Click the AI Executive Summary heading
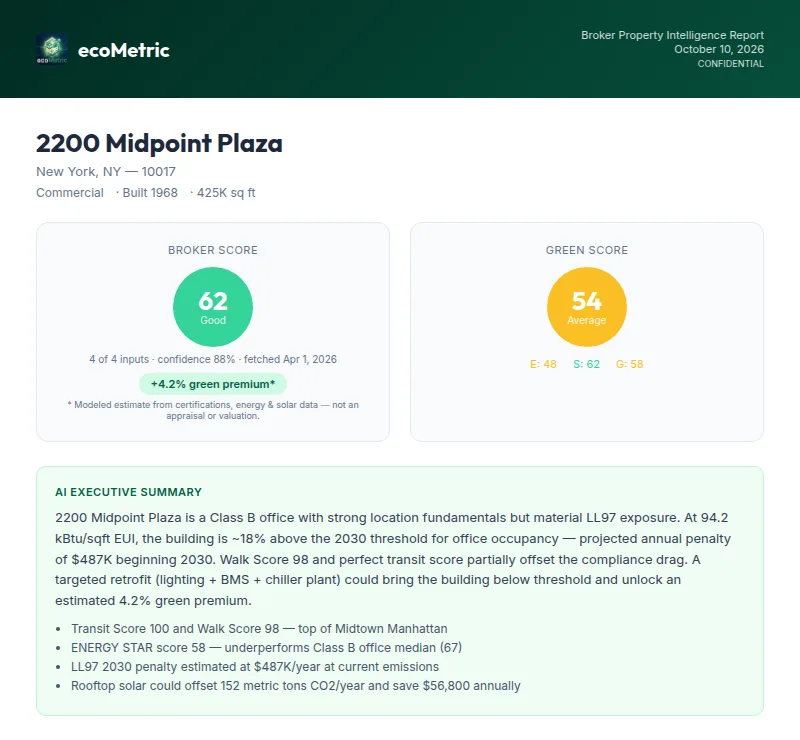Screen dimensions: 800x740 (x=129, y=492)
